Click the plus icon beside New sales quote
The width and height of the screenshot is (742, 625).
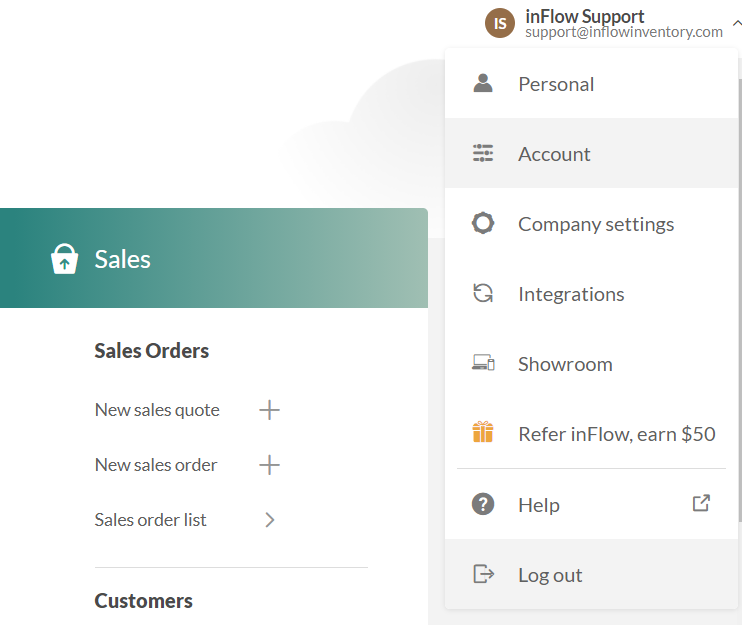pyautogui.click(x=269, y=410)
